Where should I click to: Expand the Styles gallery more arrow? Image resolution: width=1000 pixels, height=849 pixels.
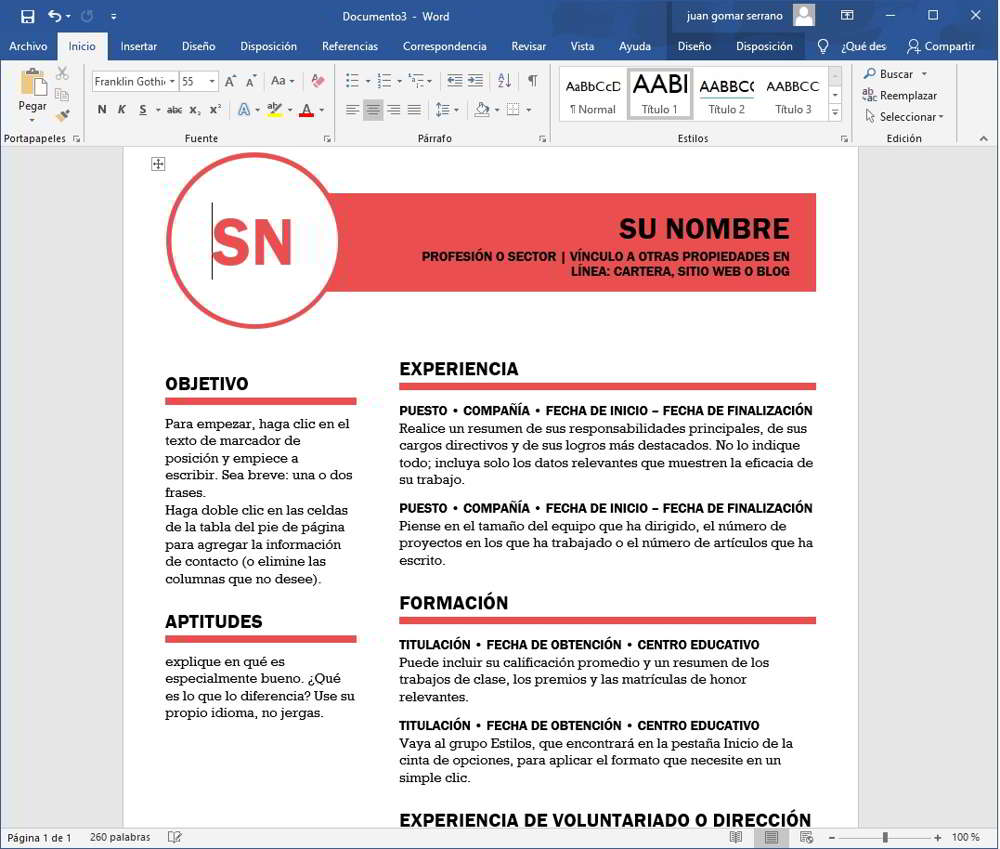(836, 113)
